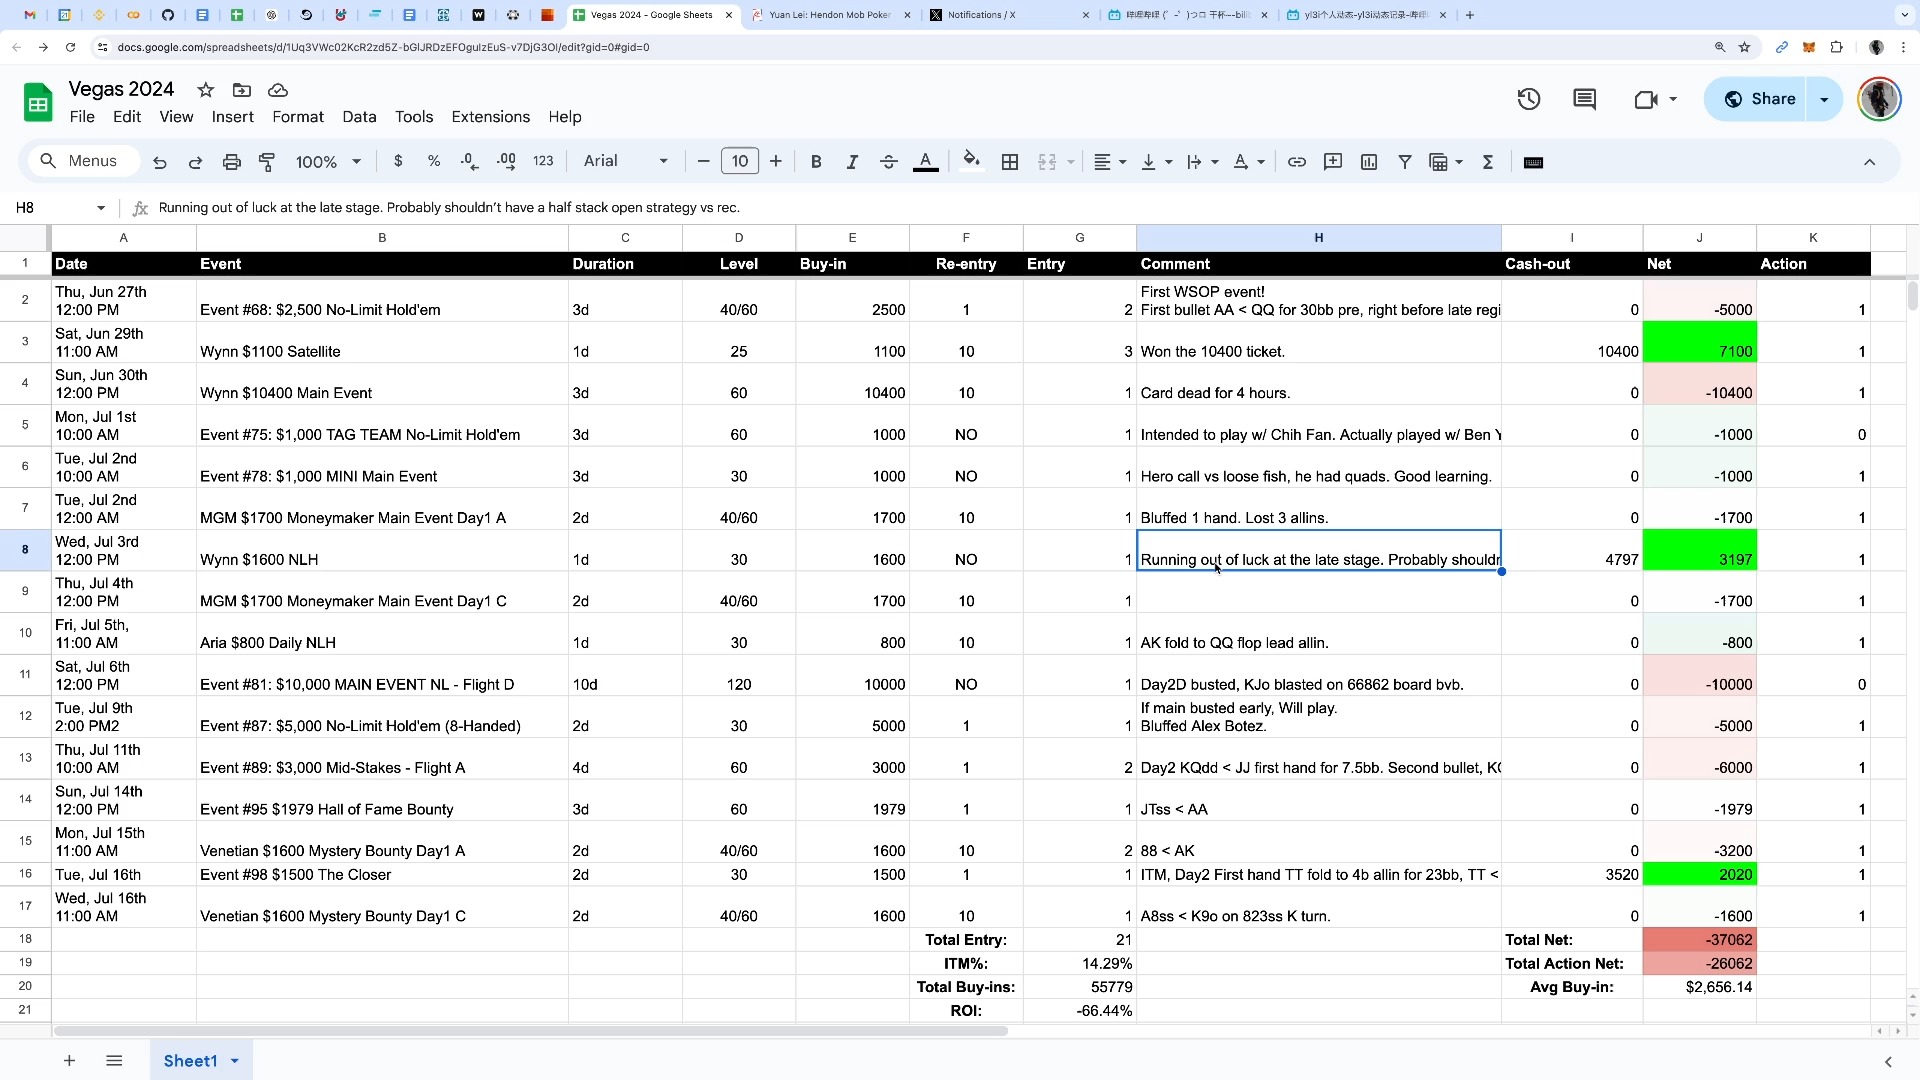This screenshot has height=1080, width=1920.
Task: Open the File menu
Action: tap(82, 117)
